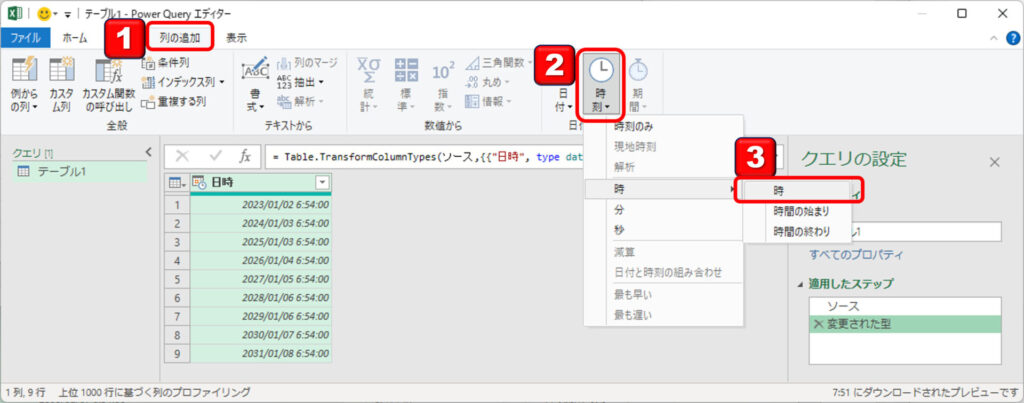Select the 変更された型 step

[x=904, y=324]
